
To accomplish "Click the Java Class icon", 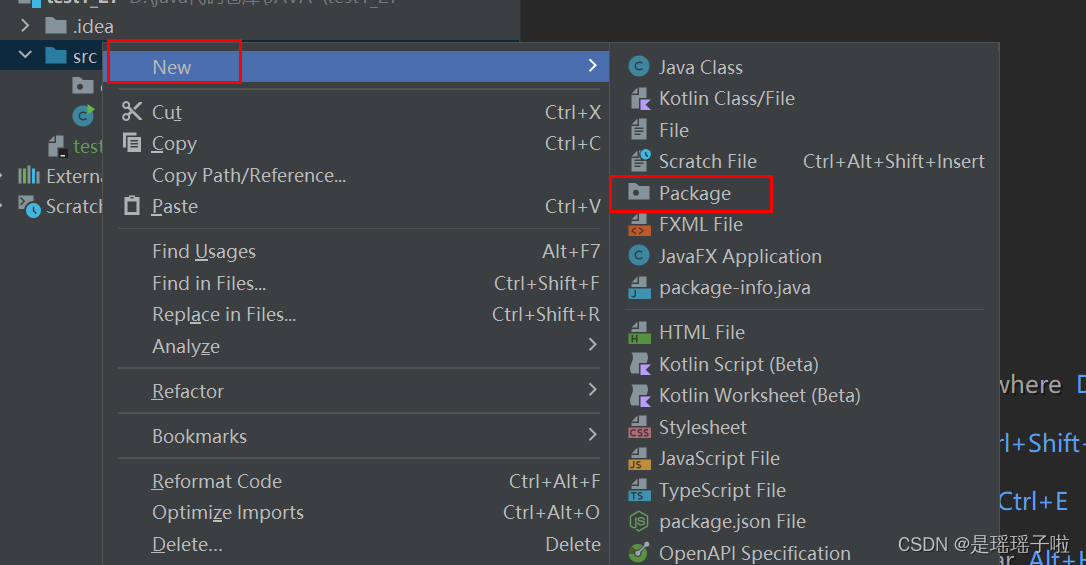I will (639, 67).
